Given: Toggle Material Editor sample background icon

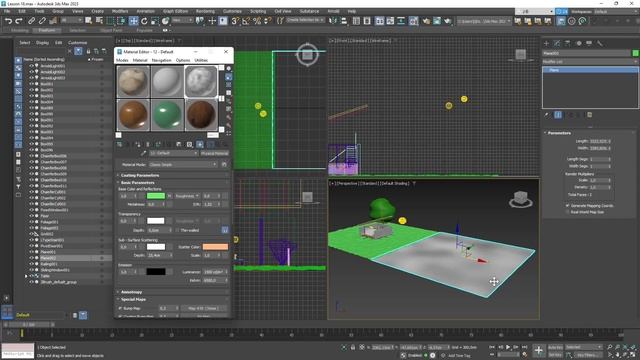Looking at the screenshot, I should coord(229,85).
